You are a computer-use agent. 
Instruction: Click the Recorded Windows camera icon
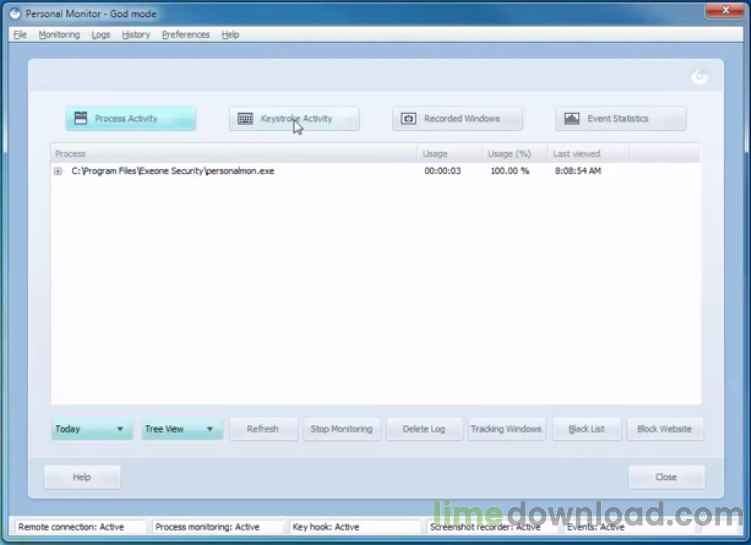pyautogui.click(x=408, y=119)
